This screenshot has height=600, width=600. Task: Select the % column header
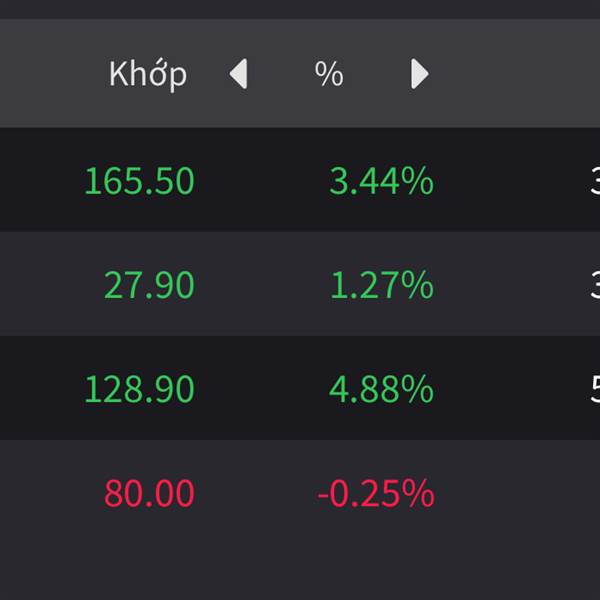click(329, 74)
